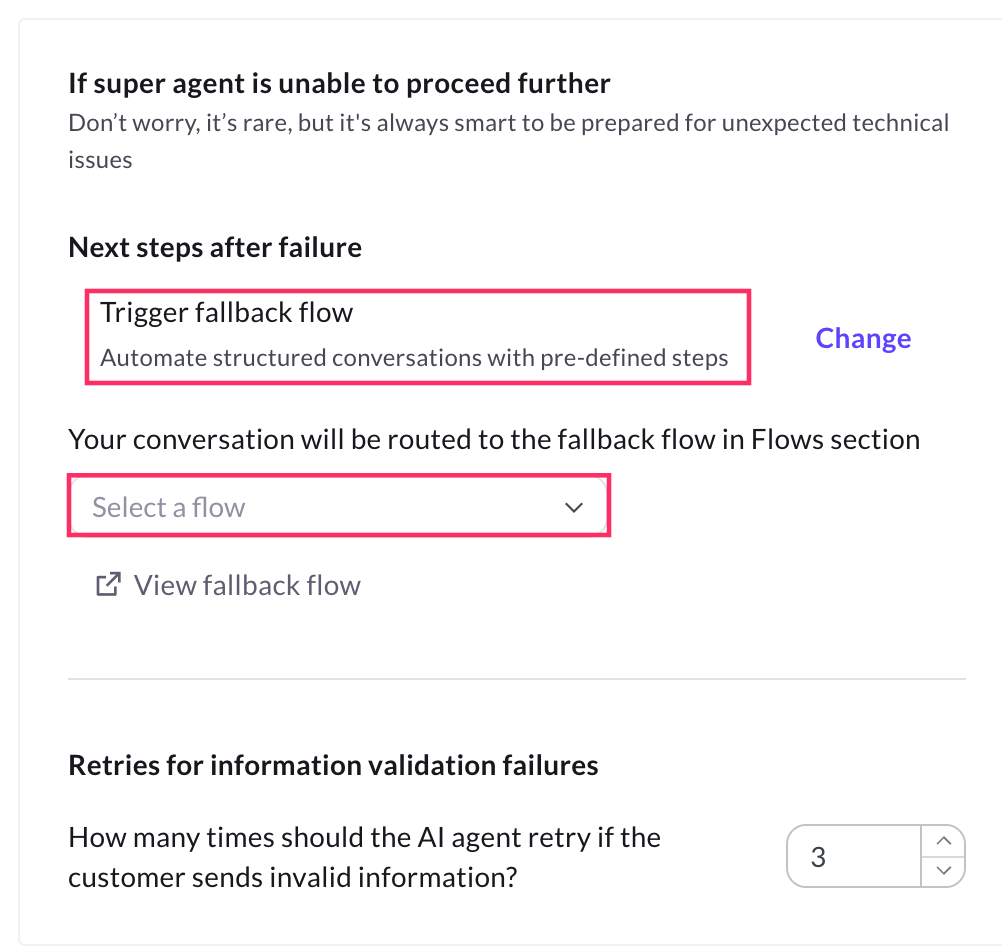Decrease retry count with the down arrow
Screen dimensions: 1002x948
point(942,871)
